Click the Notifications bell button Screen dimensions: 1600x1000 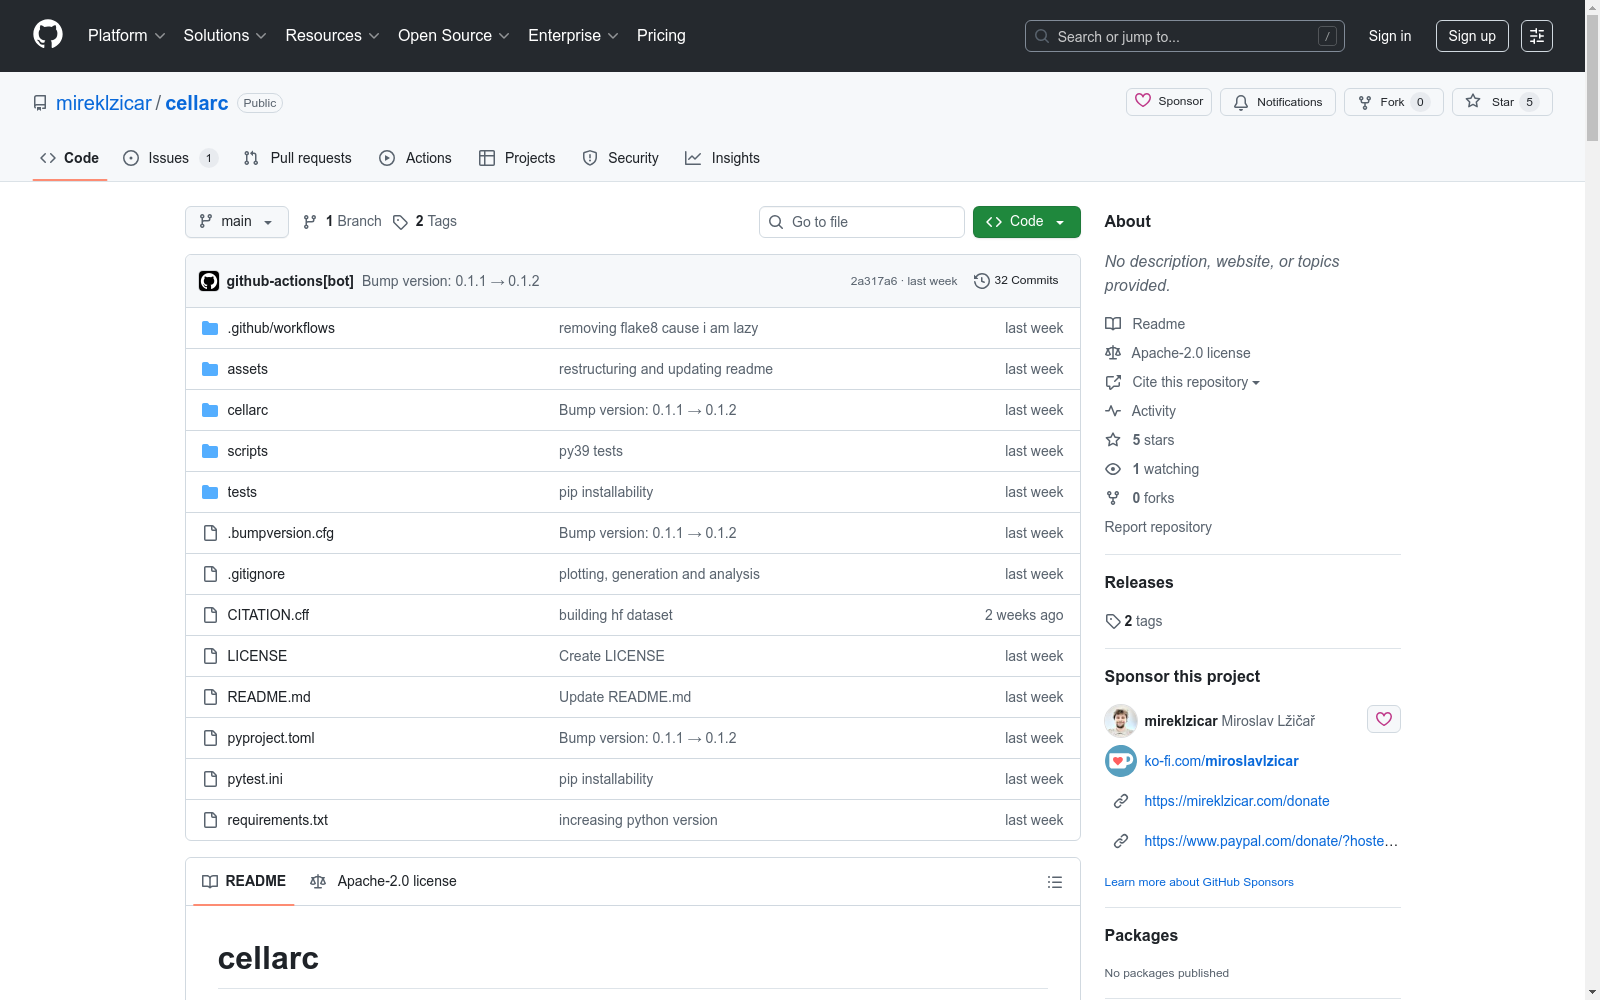tap(1278, 102)
